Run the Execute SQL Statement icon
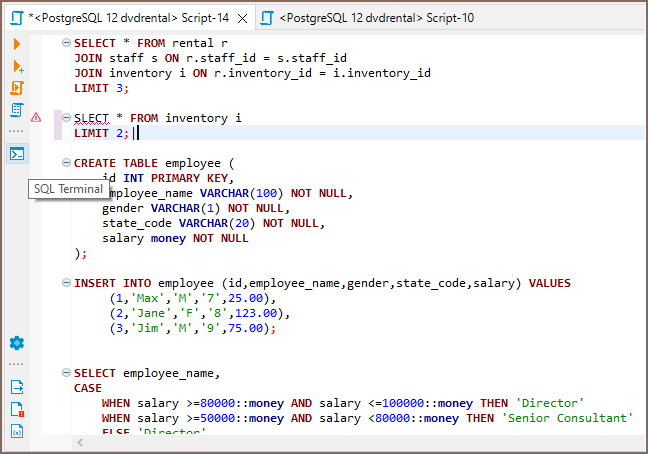The image size is (648, 454). tap(17, 44)
